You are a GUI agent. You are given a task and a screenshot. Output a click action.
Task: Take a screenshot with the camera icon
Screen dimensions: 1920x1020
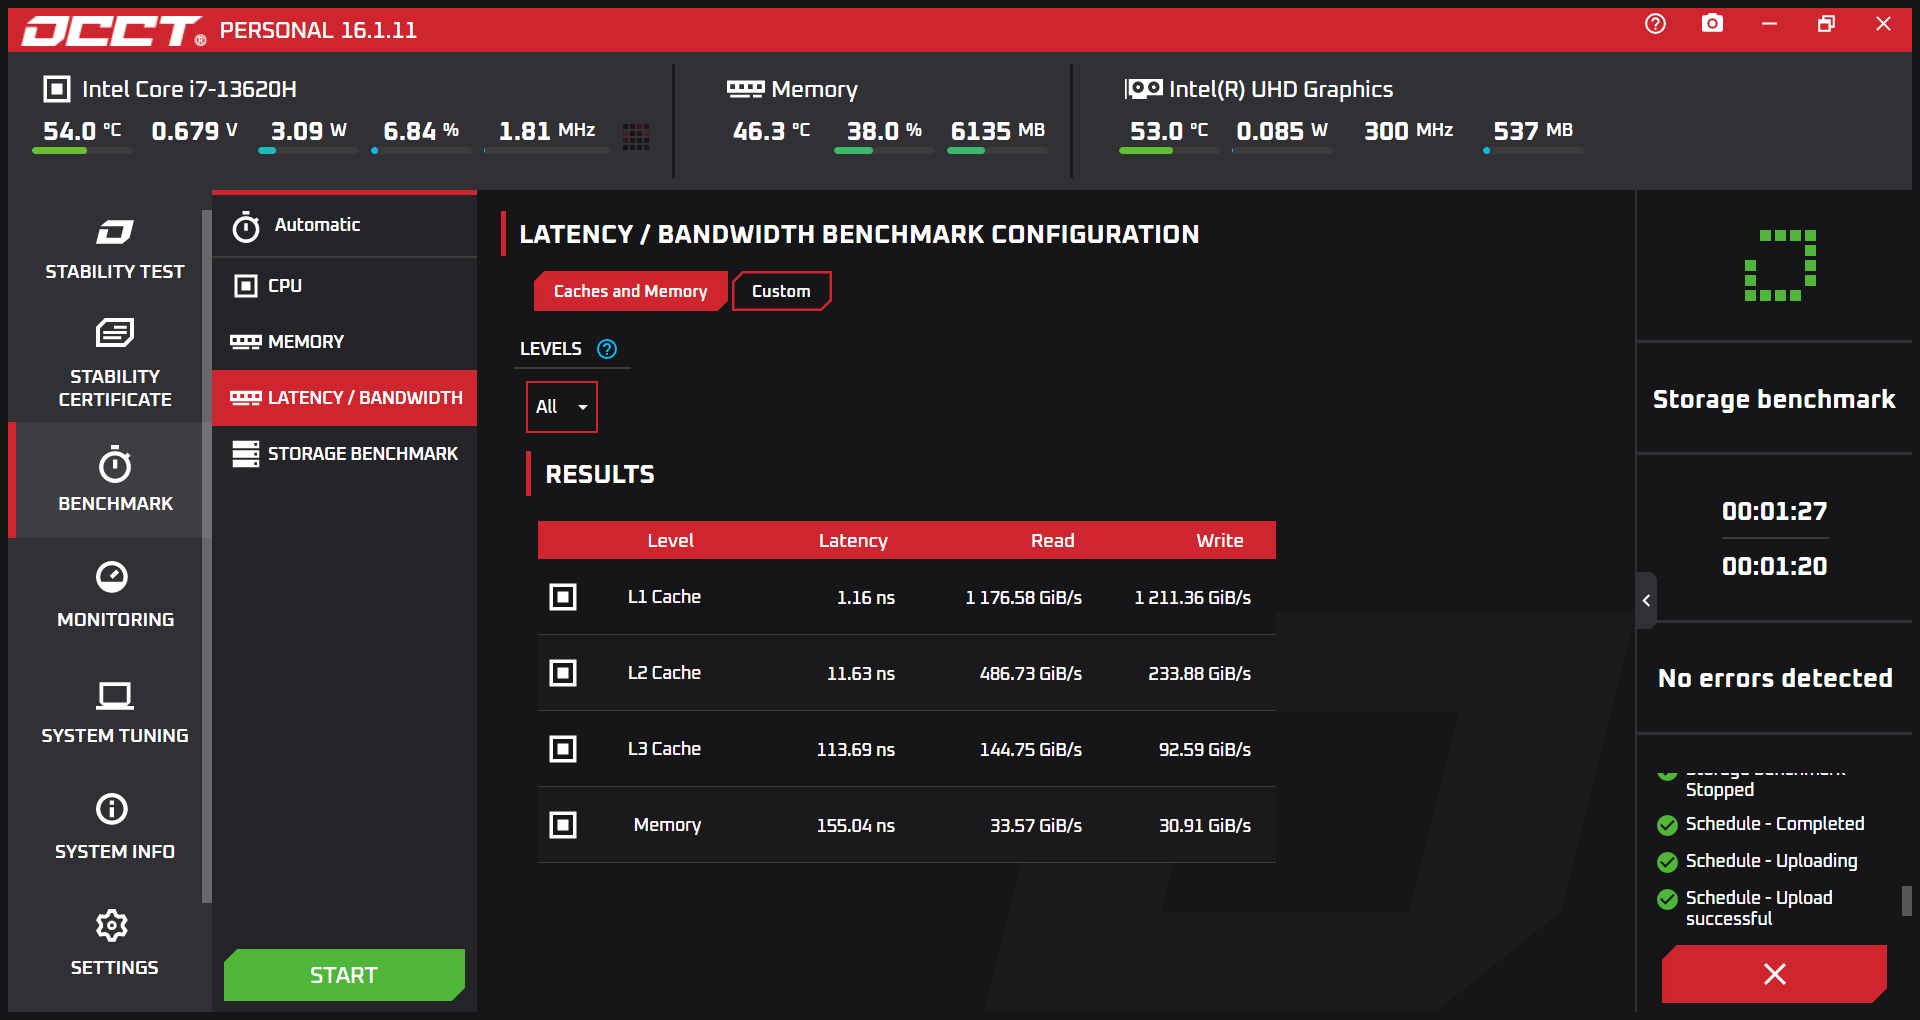[1712, 23]
